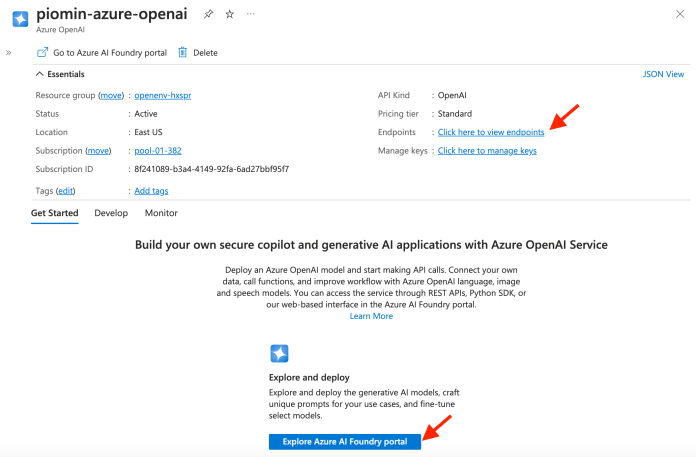The height and width of the screenshot is (457, 696).
Task: Click Add tags link
Action: click(151, 190)
